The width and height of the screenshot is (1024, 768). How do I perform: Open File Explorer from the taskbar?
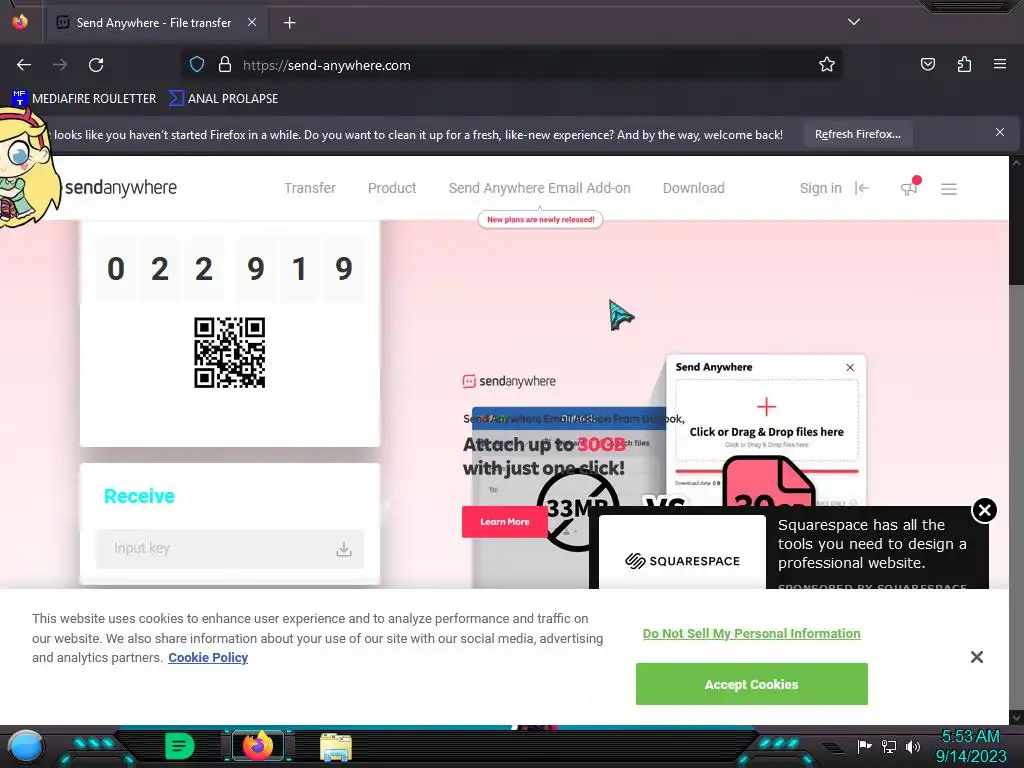point(336,746)
